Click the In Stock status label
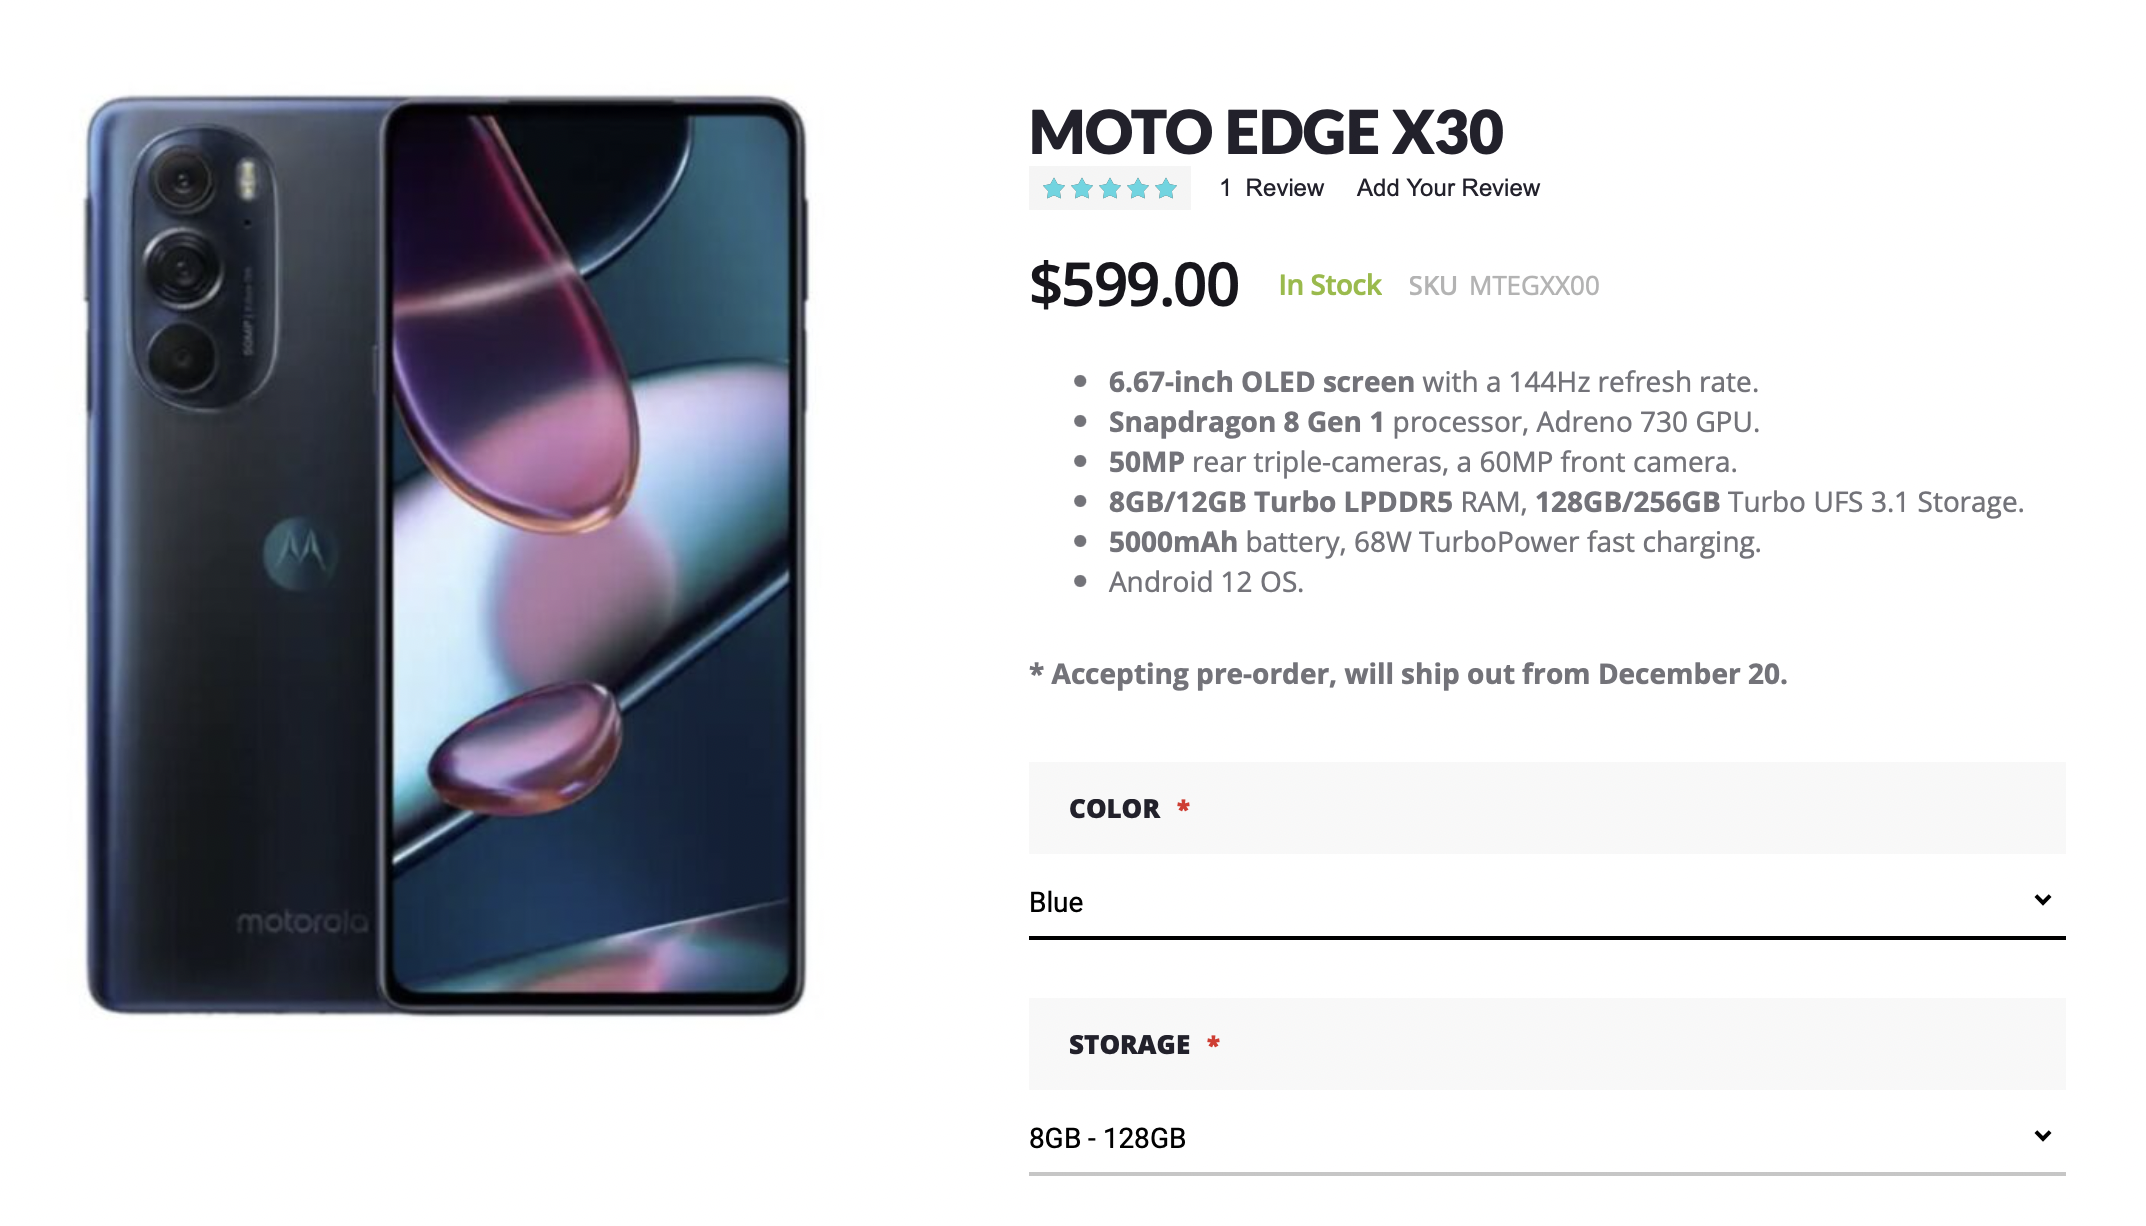2146x1226 pixels. 1329,286
